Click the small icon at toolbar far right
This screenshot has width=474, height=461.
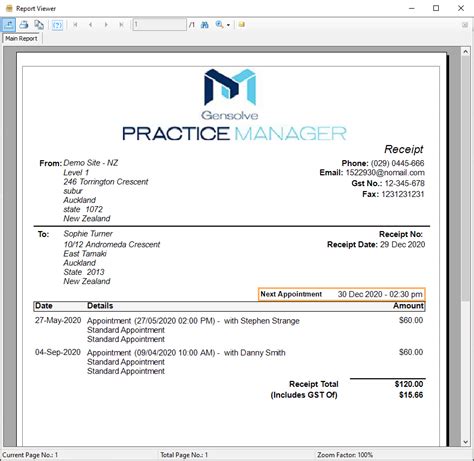tap(465, 25)
